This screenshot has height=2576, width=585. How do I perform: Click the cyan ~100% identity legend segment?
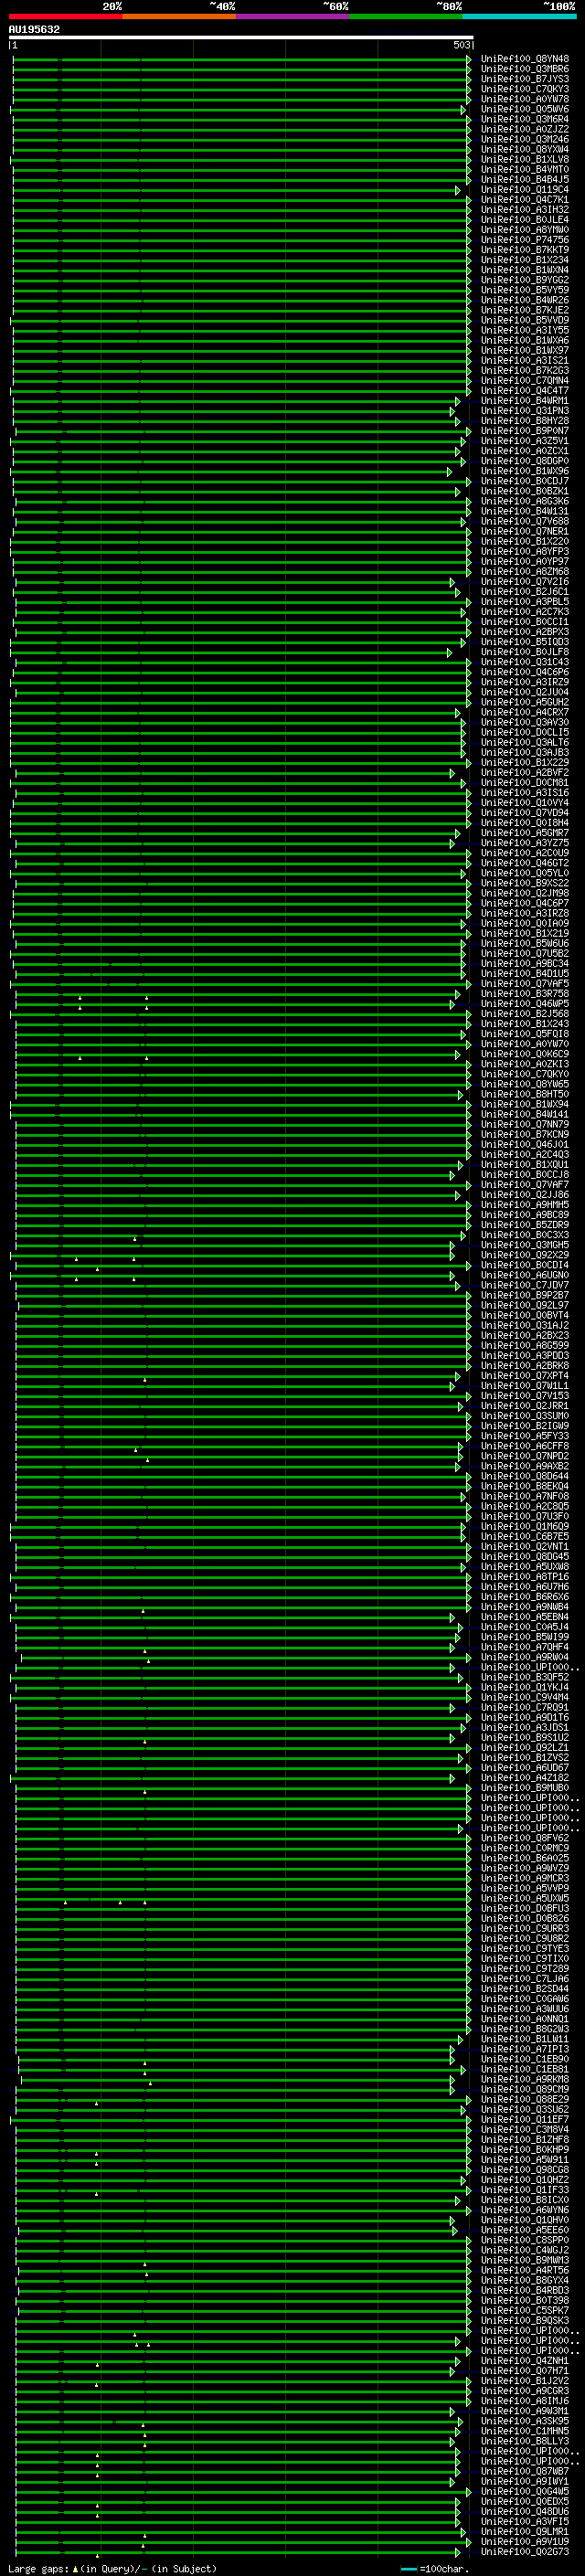(x=520, y=16)
